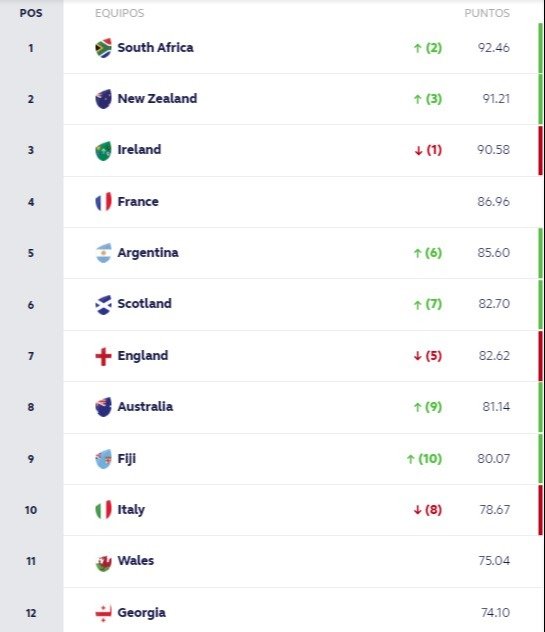Viewport: 545px width, 632px height.
Task: Click the red down arrow for Ireland
Action: [418, 150]
